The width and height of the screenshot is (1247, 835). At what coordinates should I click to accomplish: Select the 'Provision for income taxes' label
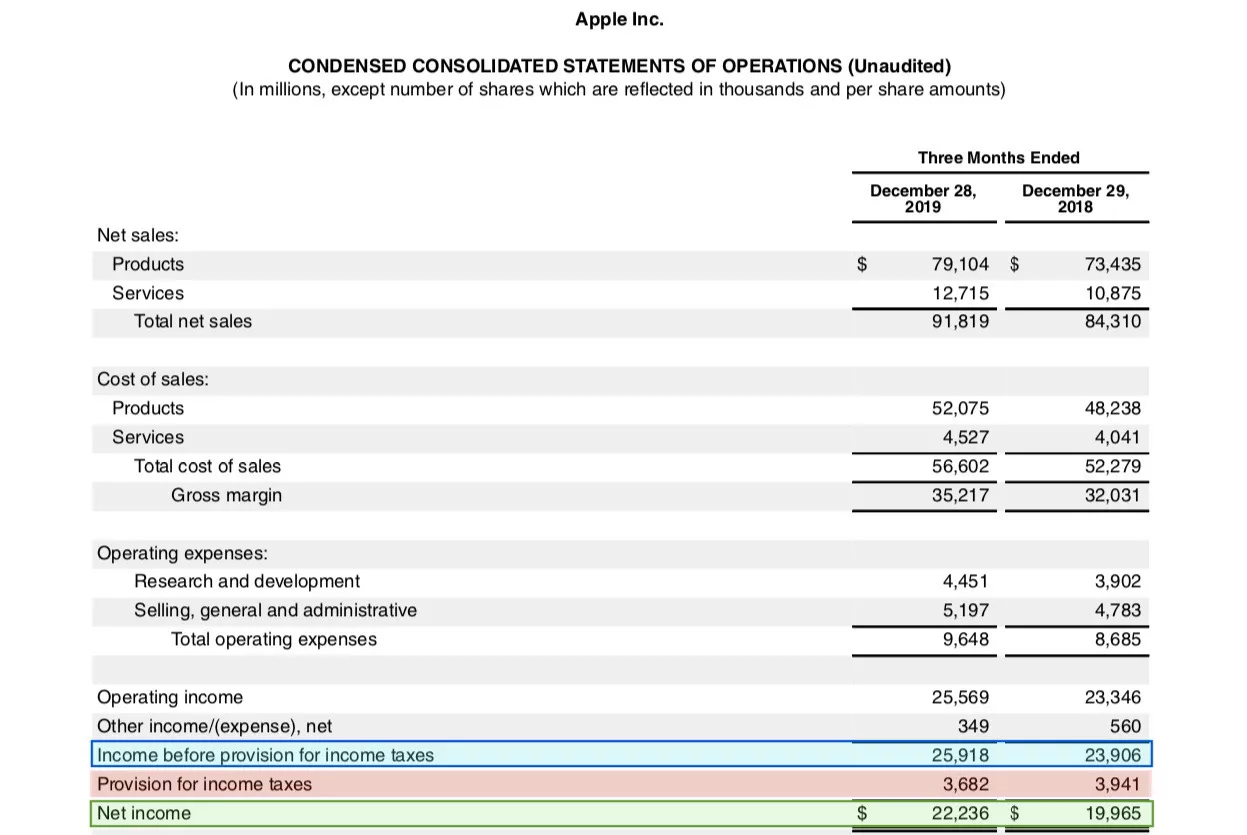pos(204,784)
